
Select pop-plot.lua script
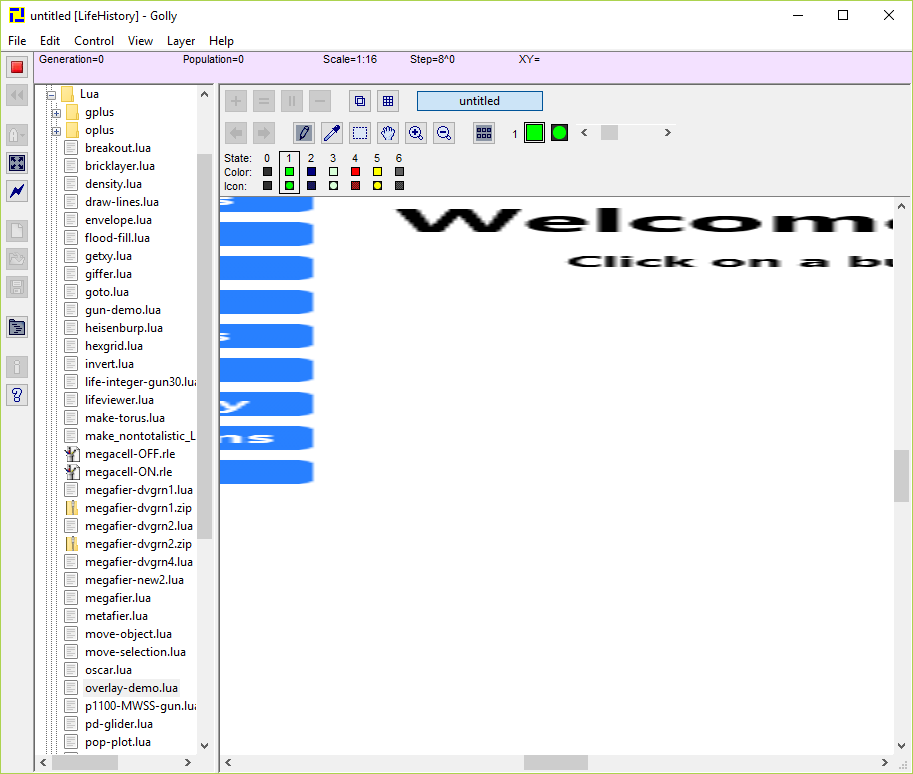pos(118,742)
